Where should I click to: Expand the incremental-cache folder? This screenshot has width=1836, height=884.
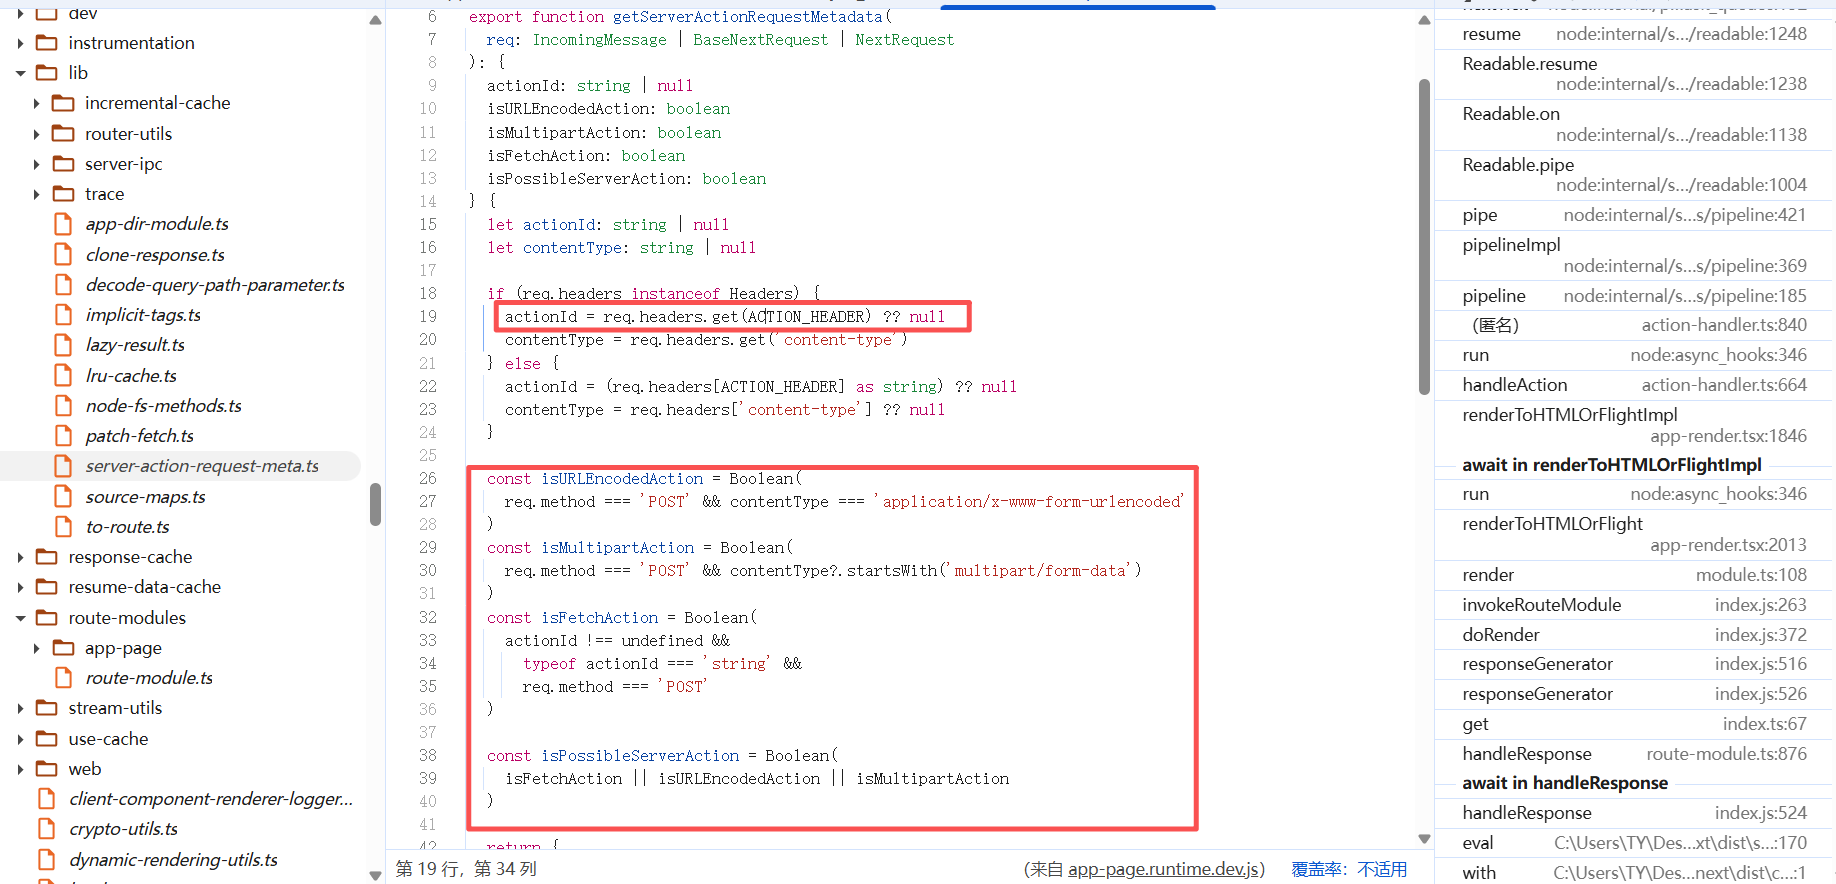(x=37, y=104)
